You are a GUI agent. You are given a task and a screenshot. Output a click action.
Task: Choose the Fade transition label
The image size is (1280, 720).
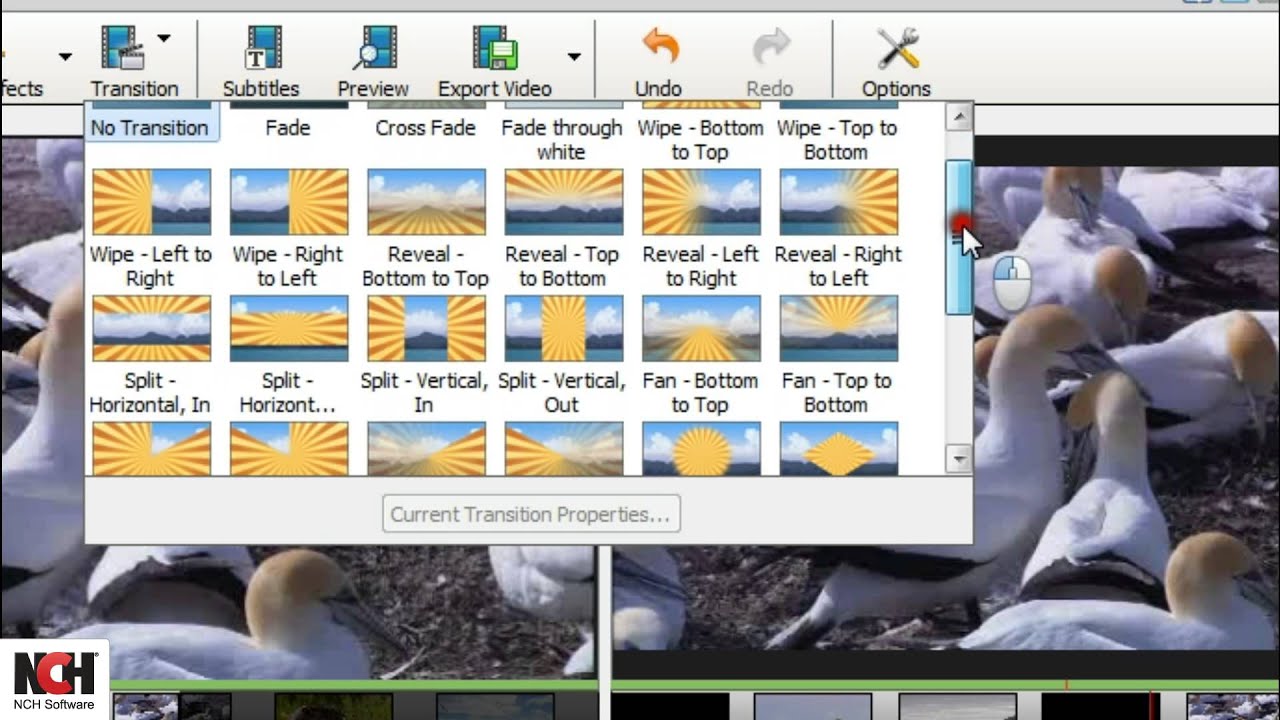click(x=288, y=128)
